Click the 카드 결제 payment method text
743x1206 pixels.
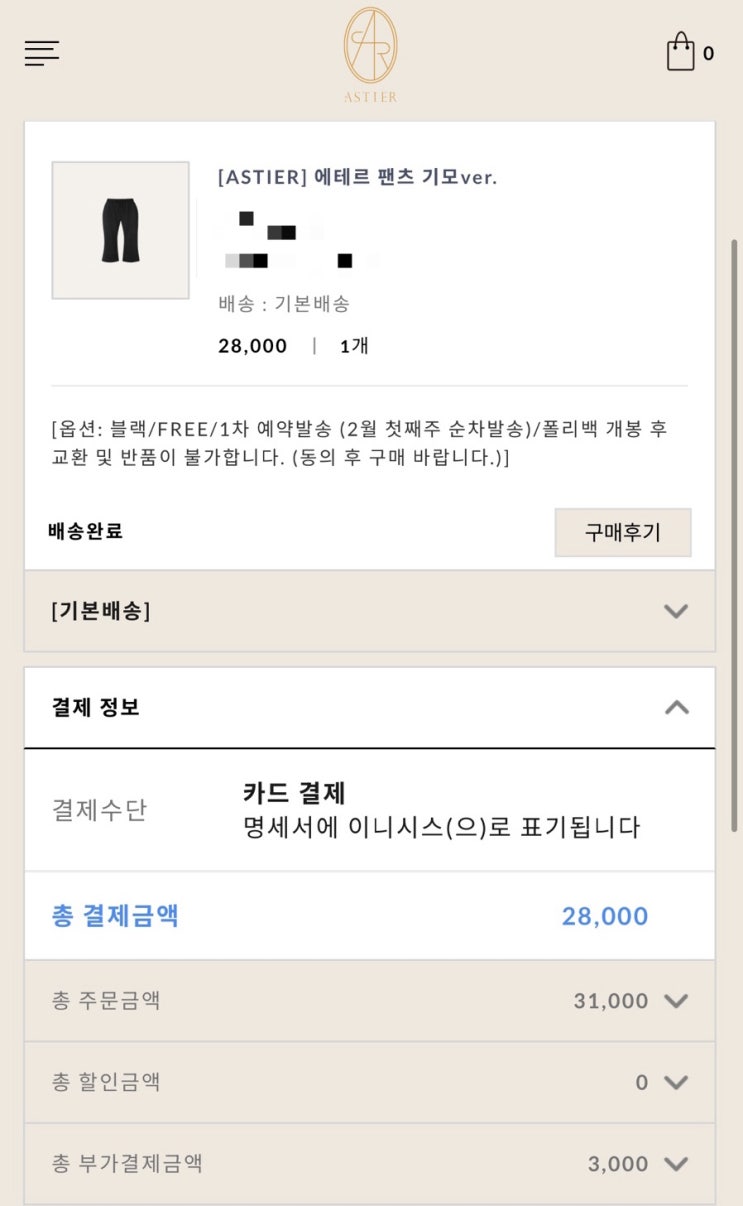(x=294, y=793)
